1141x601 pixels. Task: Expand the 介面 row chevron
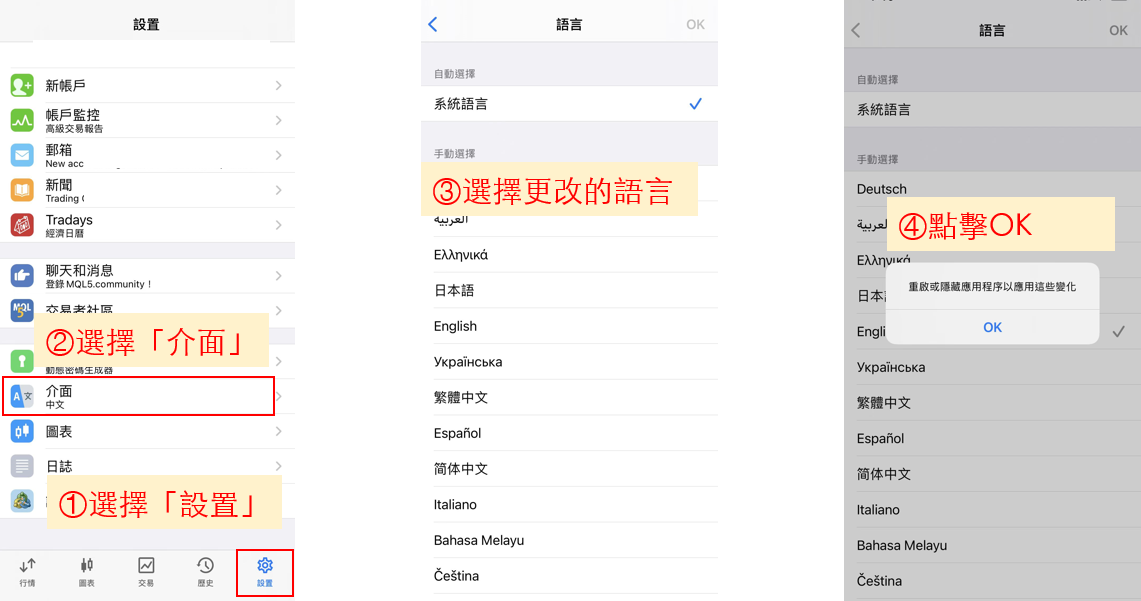[x=279, y=397]
